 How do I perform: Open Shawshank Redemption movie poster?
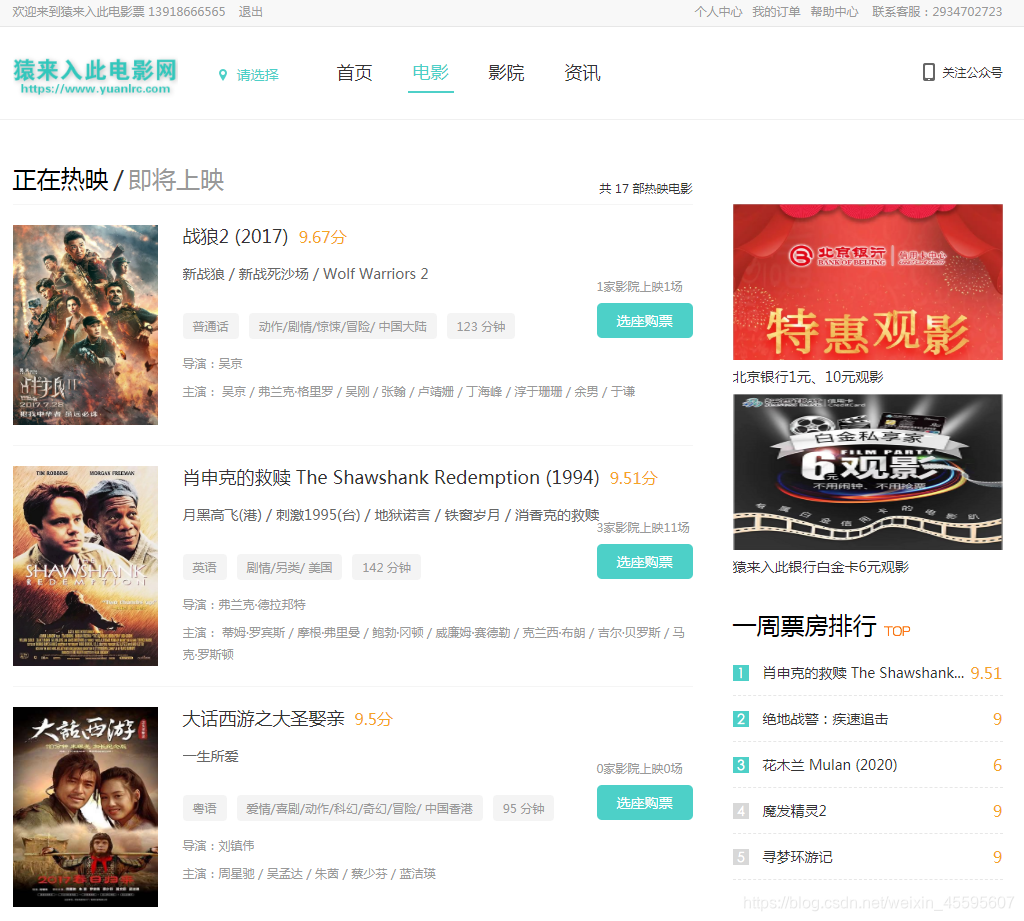coord(86,566)
